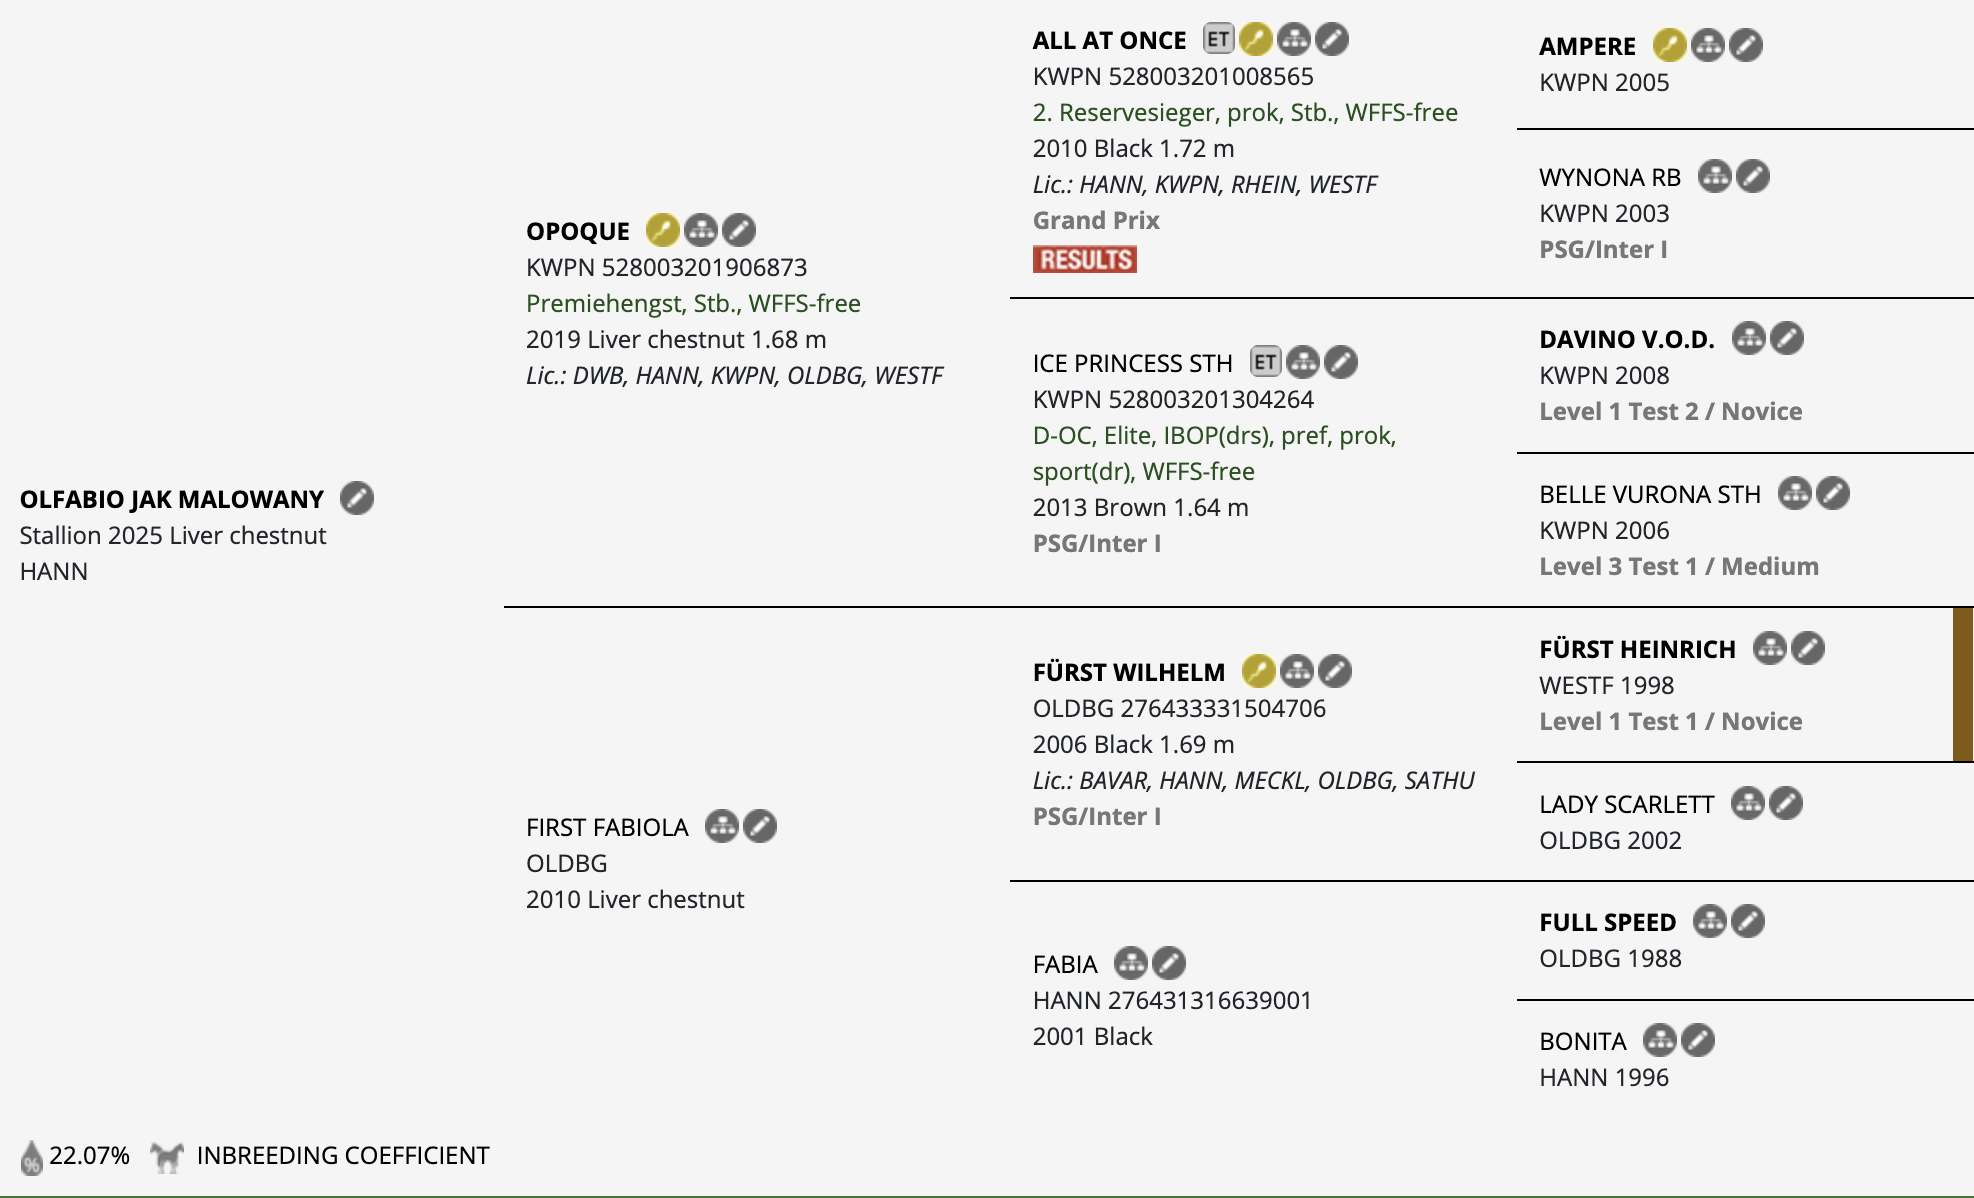This screenshot has height=1198, width=1974.
Task: Open the pedigree tree icon for FIRST FABIOLA
Action: click(x=721, y=826)
